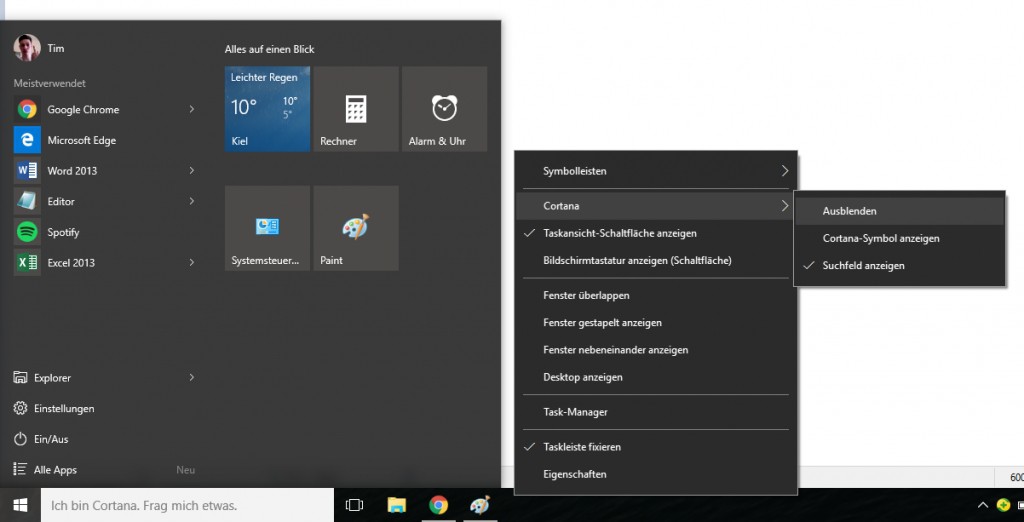Click the Windows Start button on taskbar
This screenshot has width=1024, height=522.
click(20, 505)
